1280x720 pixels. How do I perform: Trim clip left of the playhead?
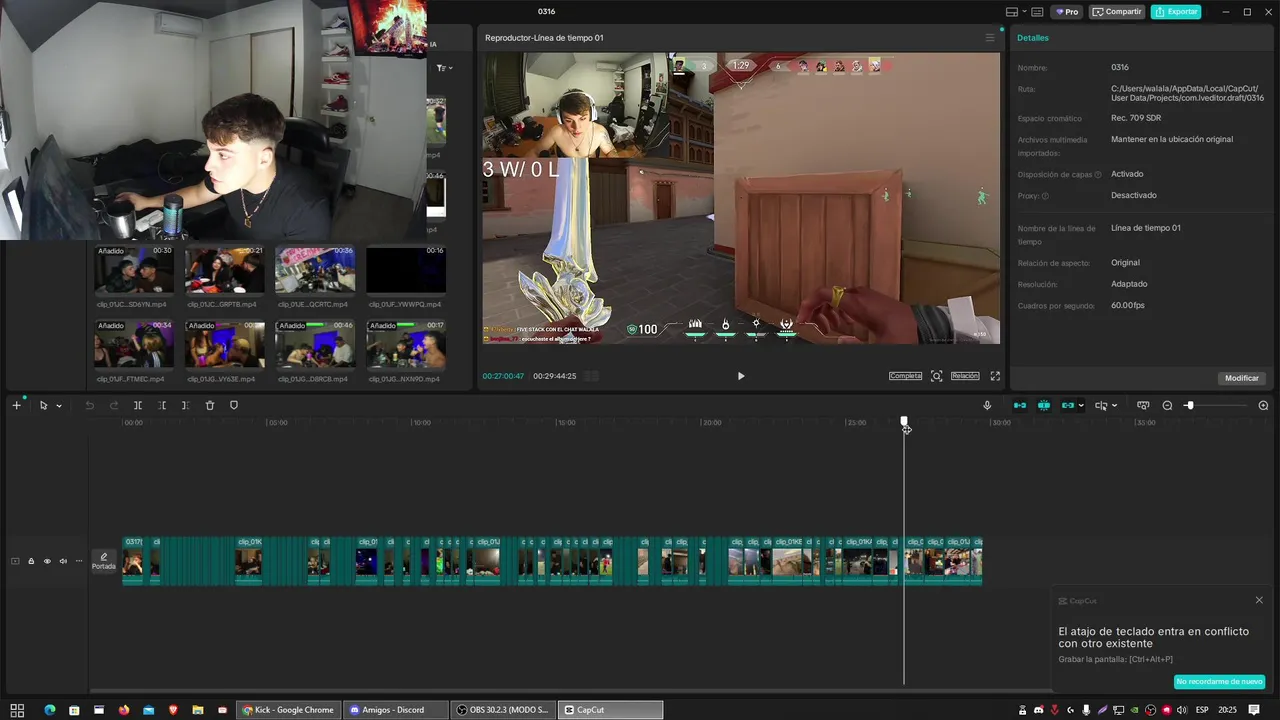(162, 405)
